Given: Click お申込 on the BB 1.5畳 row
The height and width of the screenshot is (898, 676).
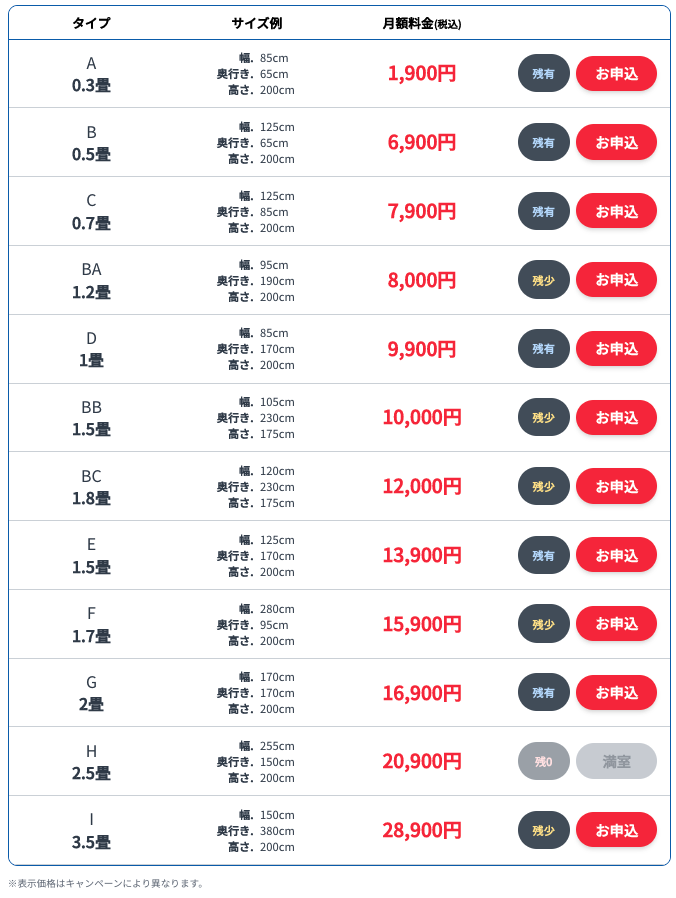Looking at the screenshot, I should click(x=616, y=418).
